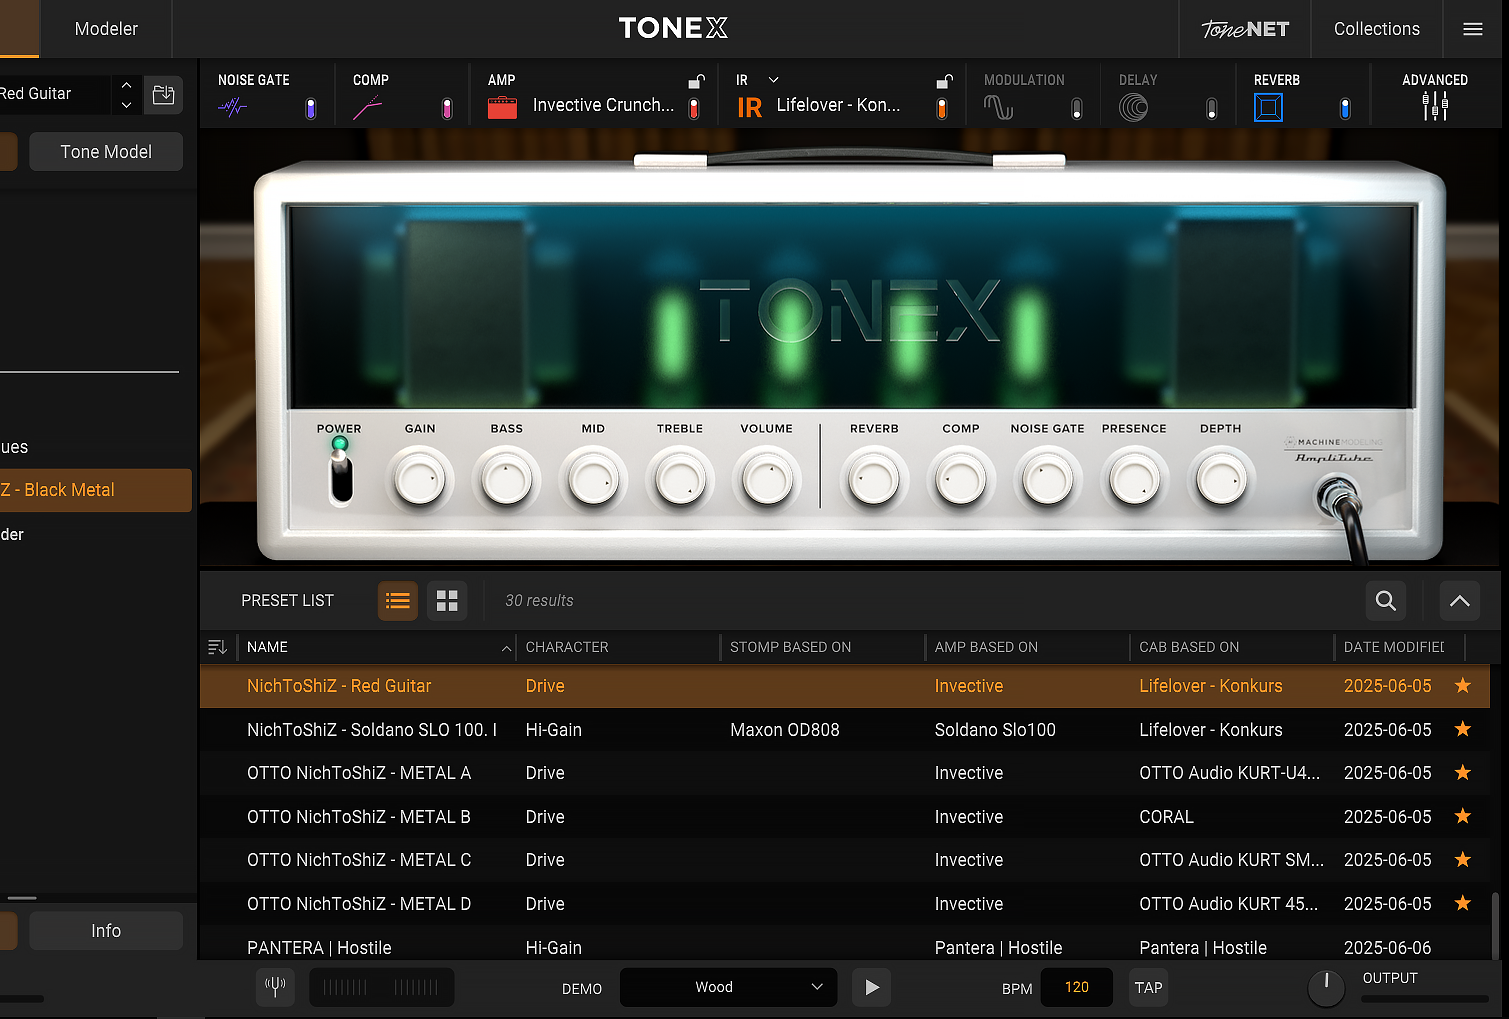This screenshot has height=1019, width=1509.
Task: Select the Tone Model tab
Action: coord(106,152)
